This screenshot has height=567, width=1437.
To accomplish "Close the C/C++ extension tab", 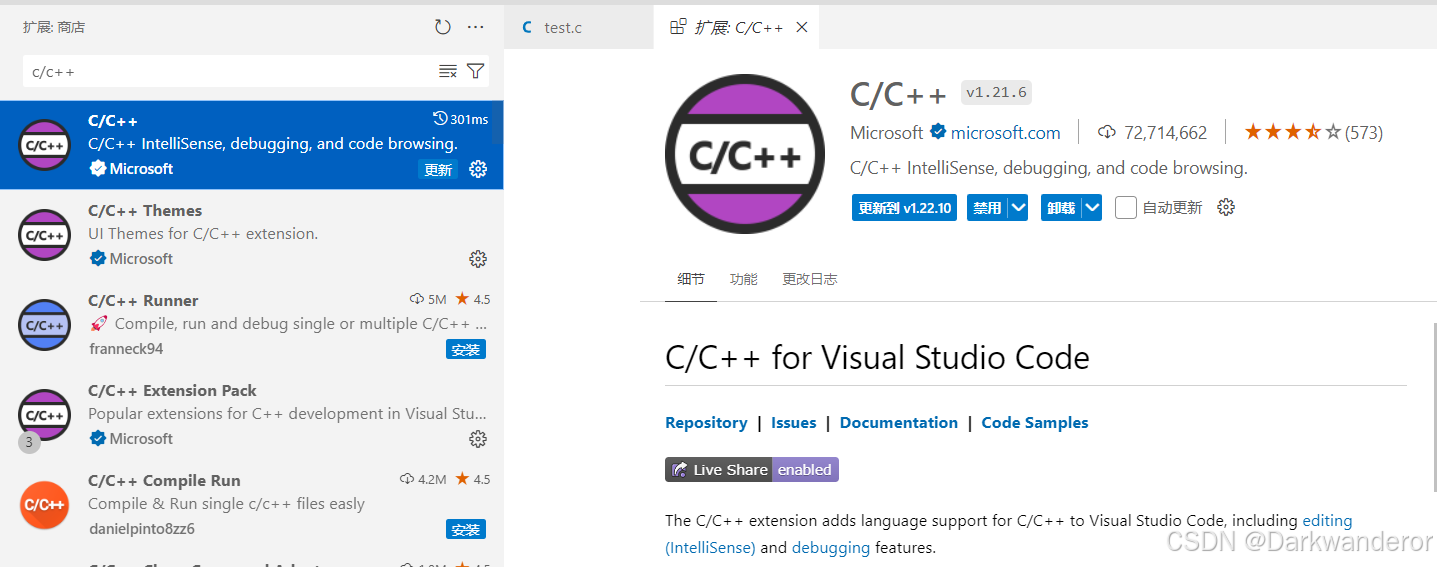I will [801, 27].
